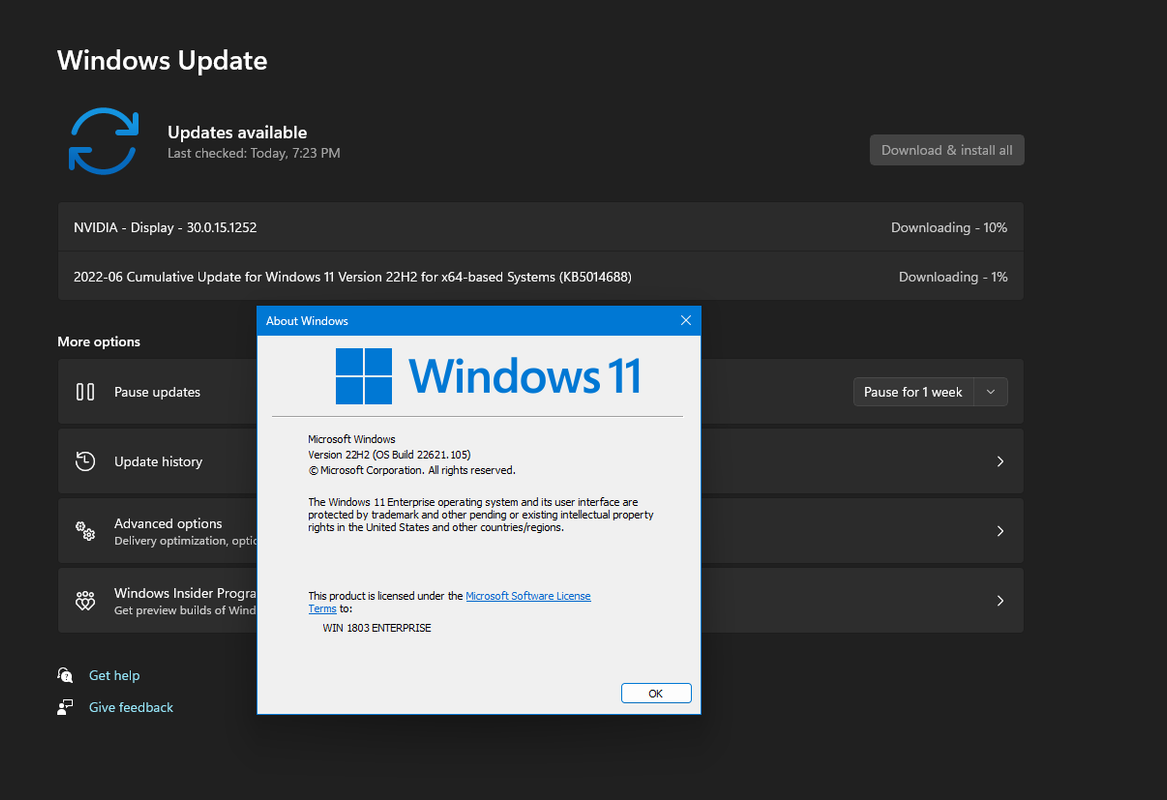
Task: Click Download & install all button
Action: click(x=947, y=150)
